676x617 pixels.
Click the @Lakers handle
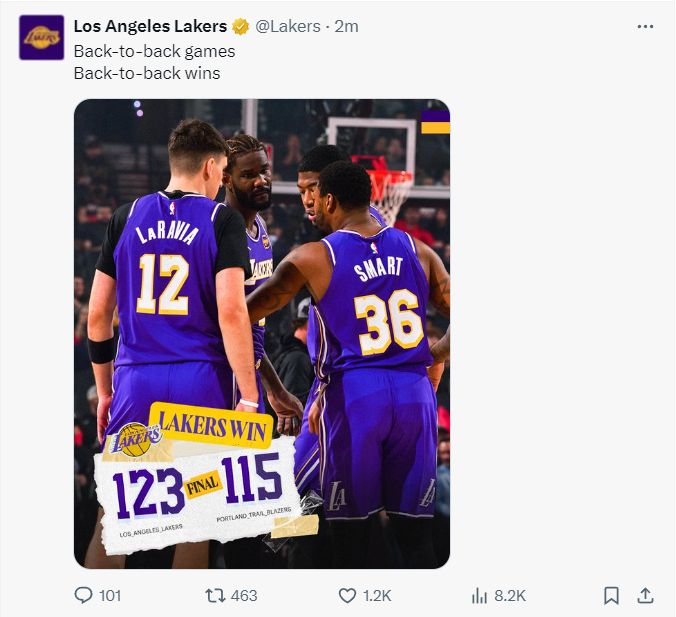290,27
